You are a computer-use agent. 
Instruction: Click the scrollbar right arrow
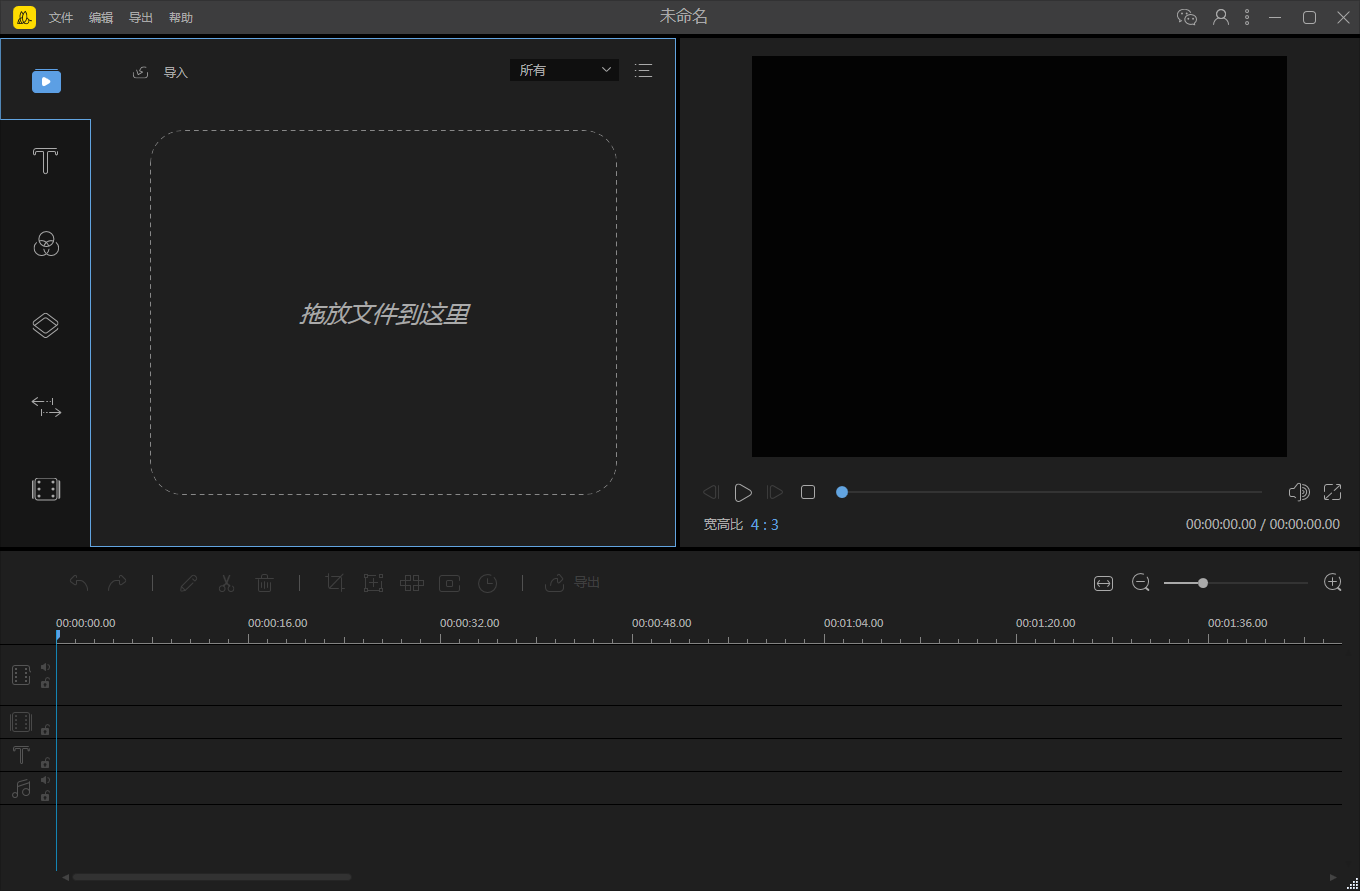click(x=1332, y=877)
